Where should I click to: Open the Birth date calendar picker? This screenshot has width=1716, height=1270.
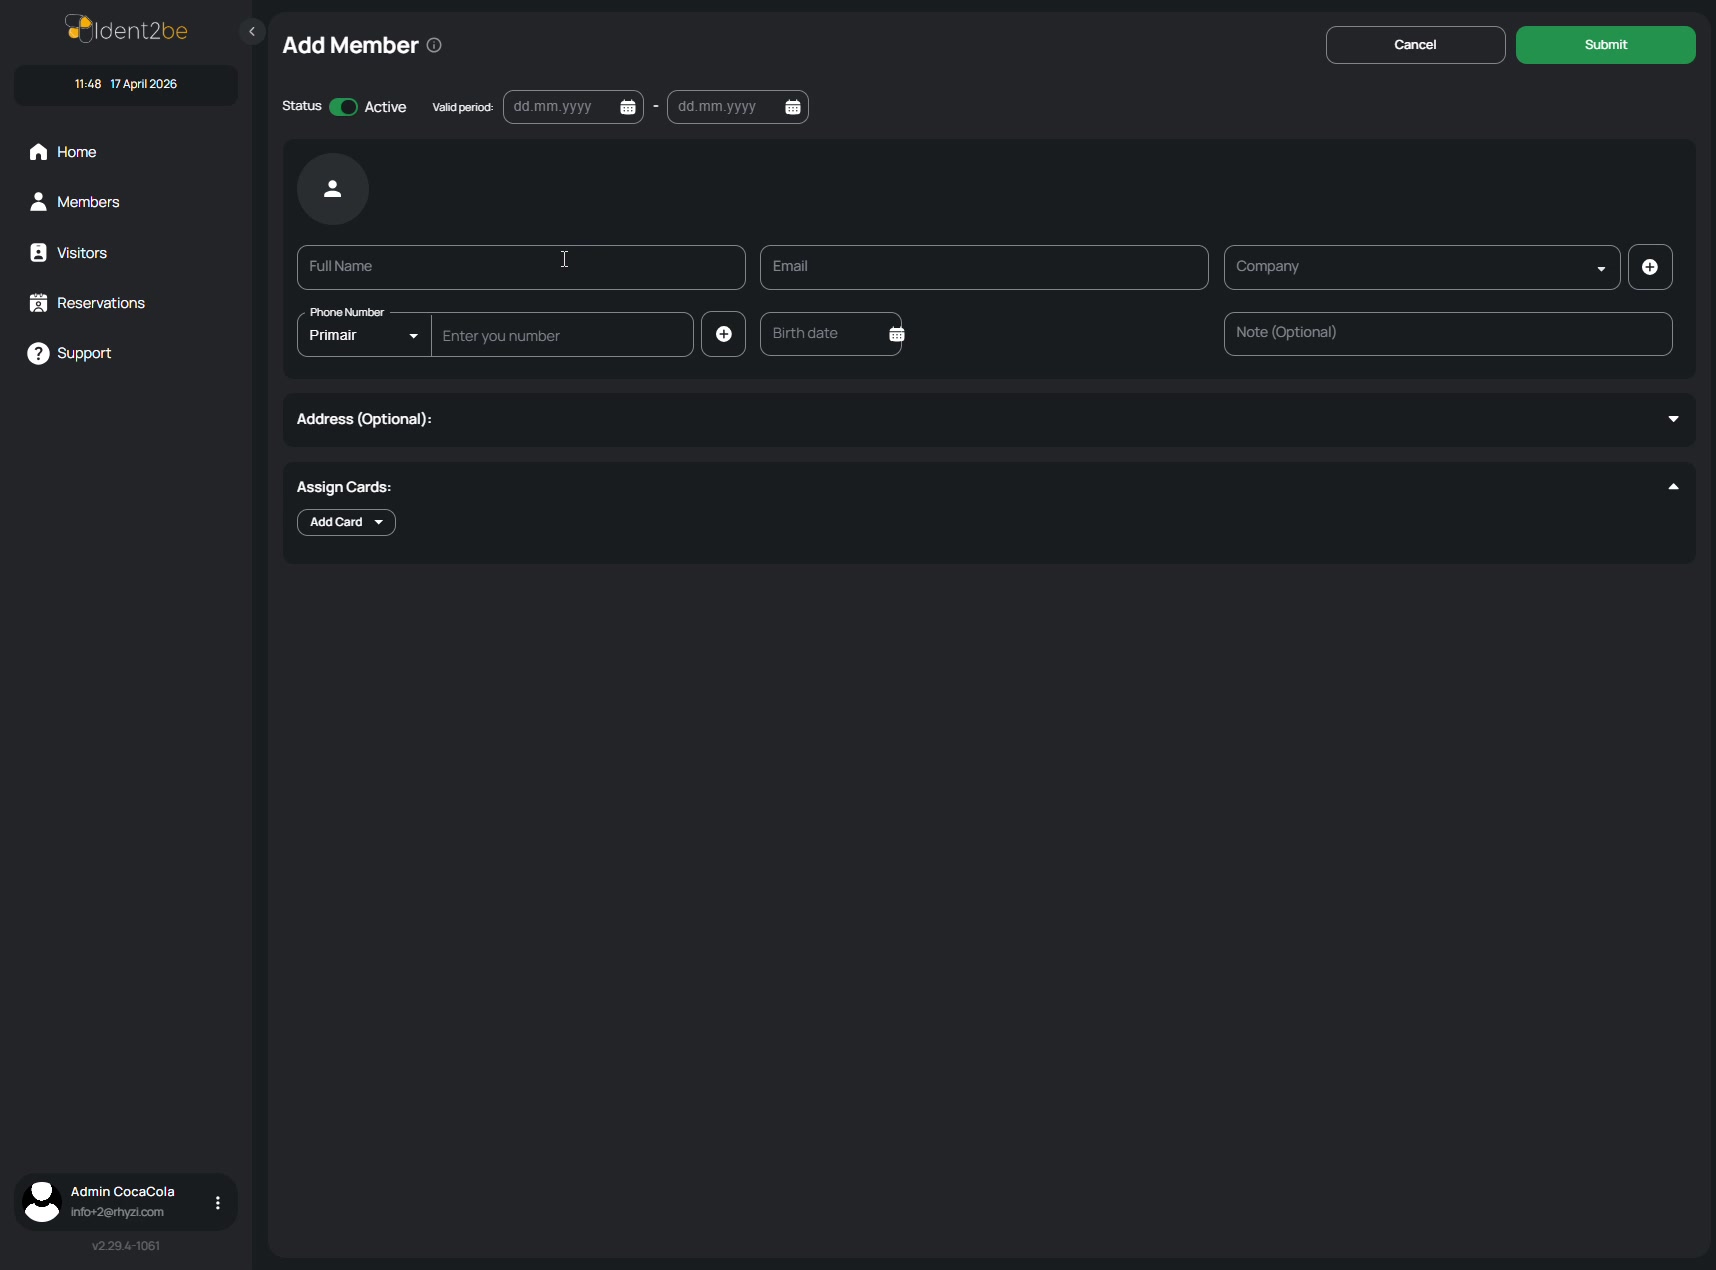(896, 334)
